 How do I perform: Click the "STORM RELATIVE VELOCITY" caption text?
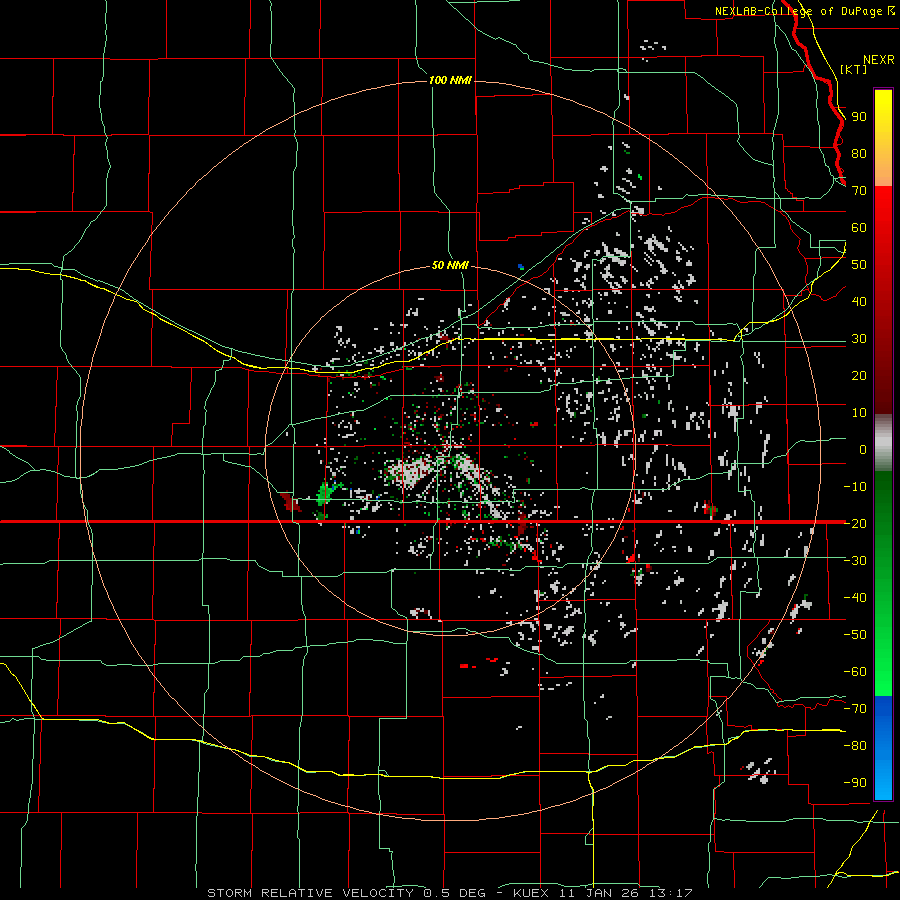click(310, 893)
